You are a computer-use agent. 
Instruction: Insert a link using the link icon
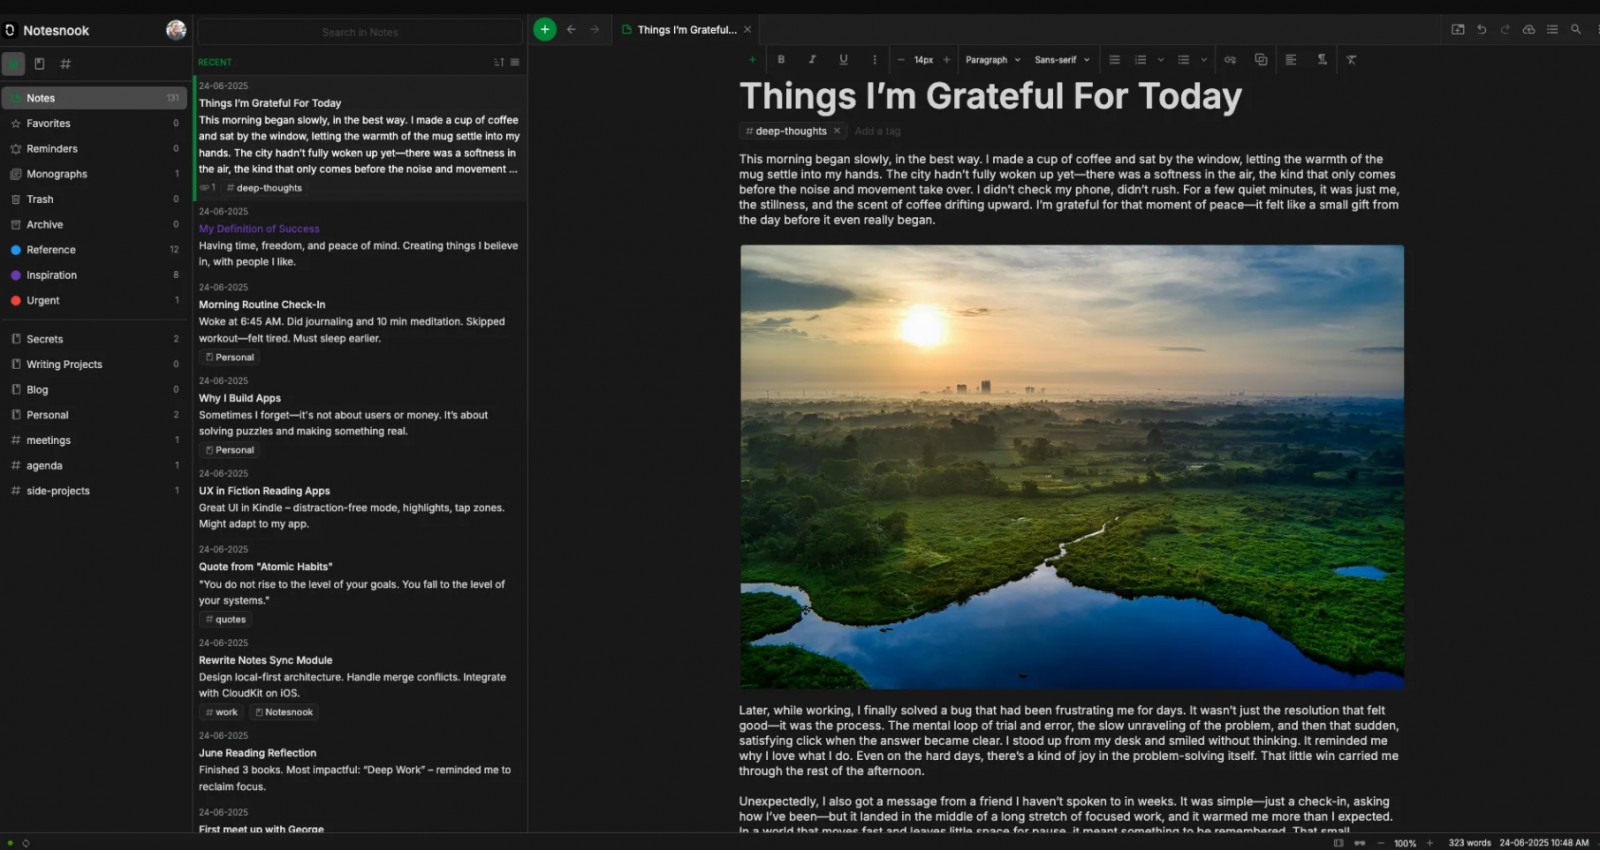pyautogui.click(x=1230, y=60)
